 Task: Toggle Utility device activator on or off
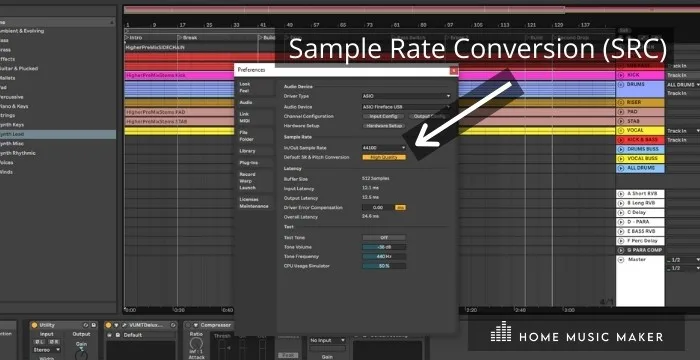point(34,325)
